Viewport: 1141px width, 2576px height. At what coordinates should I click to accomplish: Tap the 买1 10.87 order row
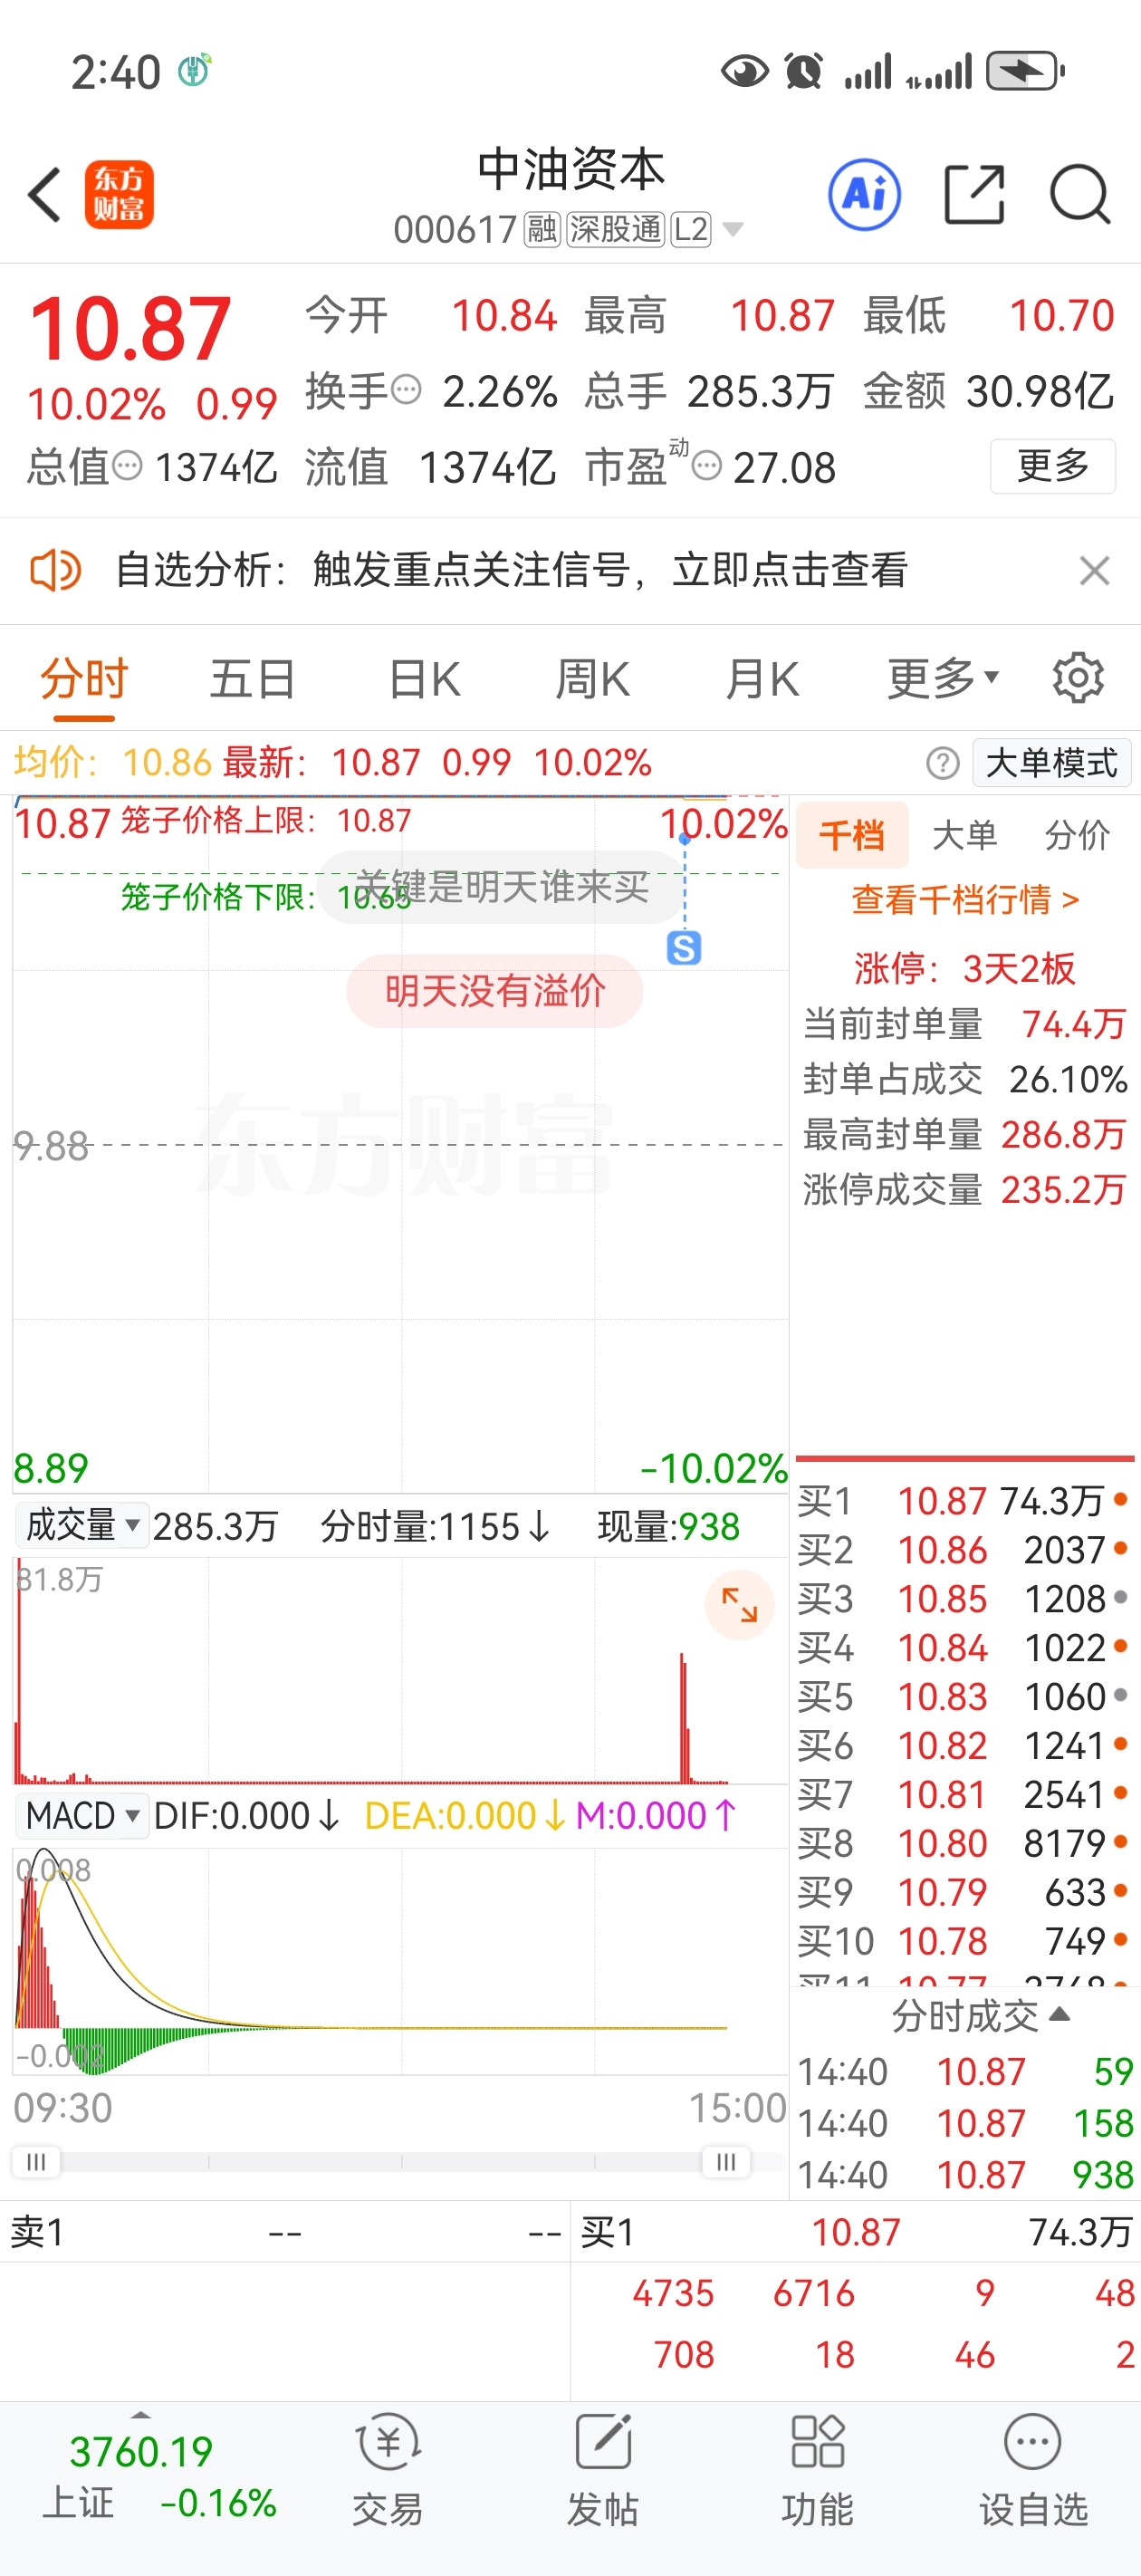point(964,1500)
